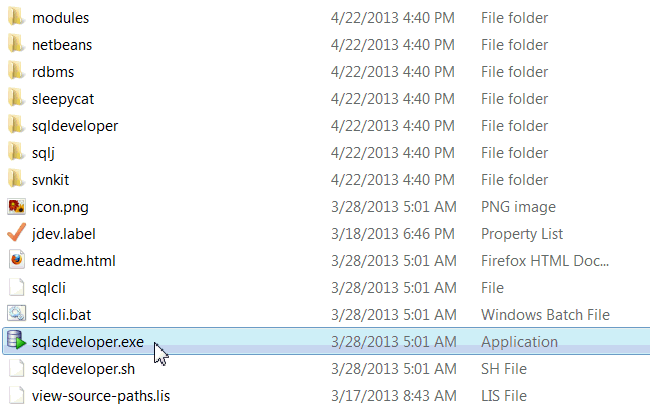Select the sleepycat folder name

pos(63,98)
